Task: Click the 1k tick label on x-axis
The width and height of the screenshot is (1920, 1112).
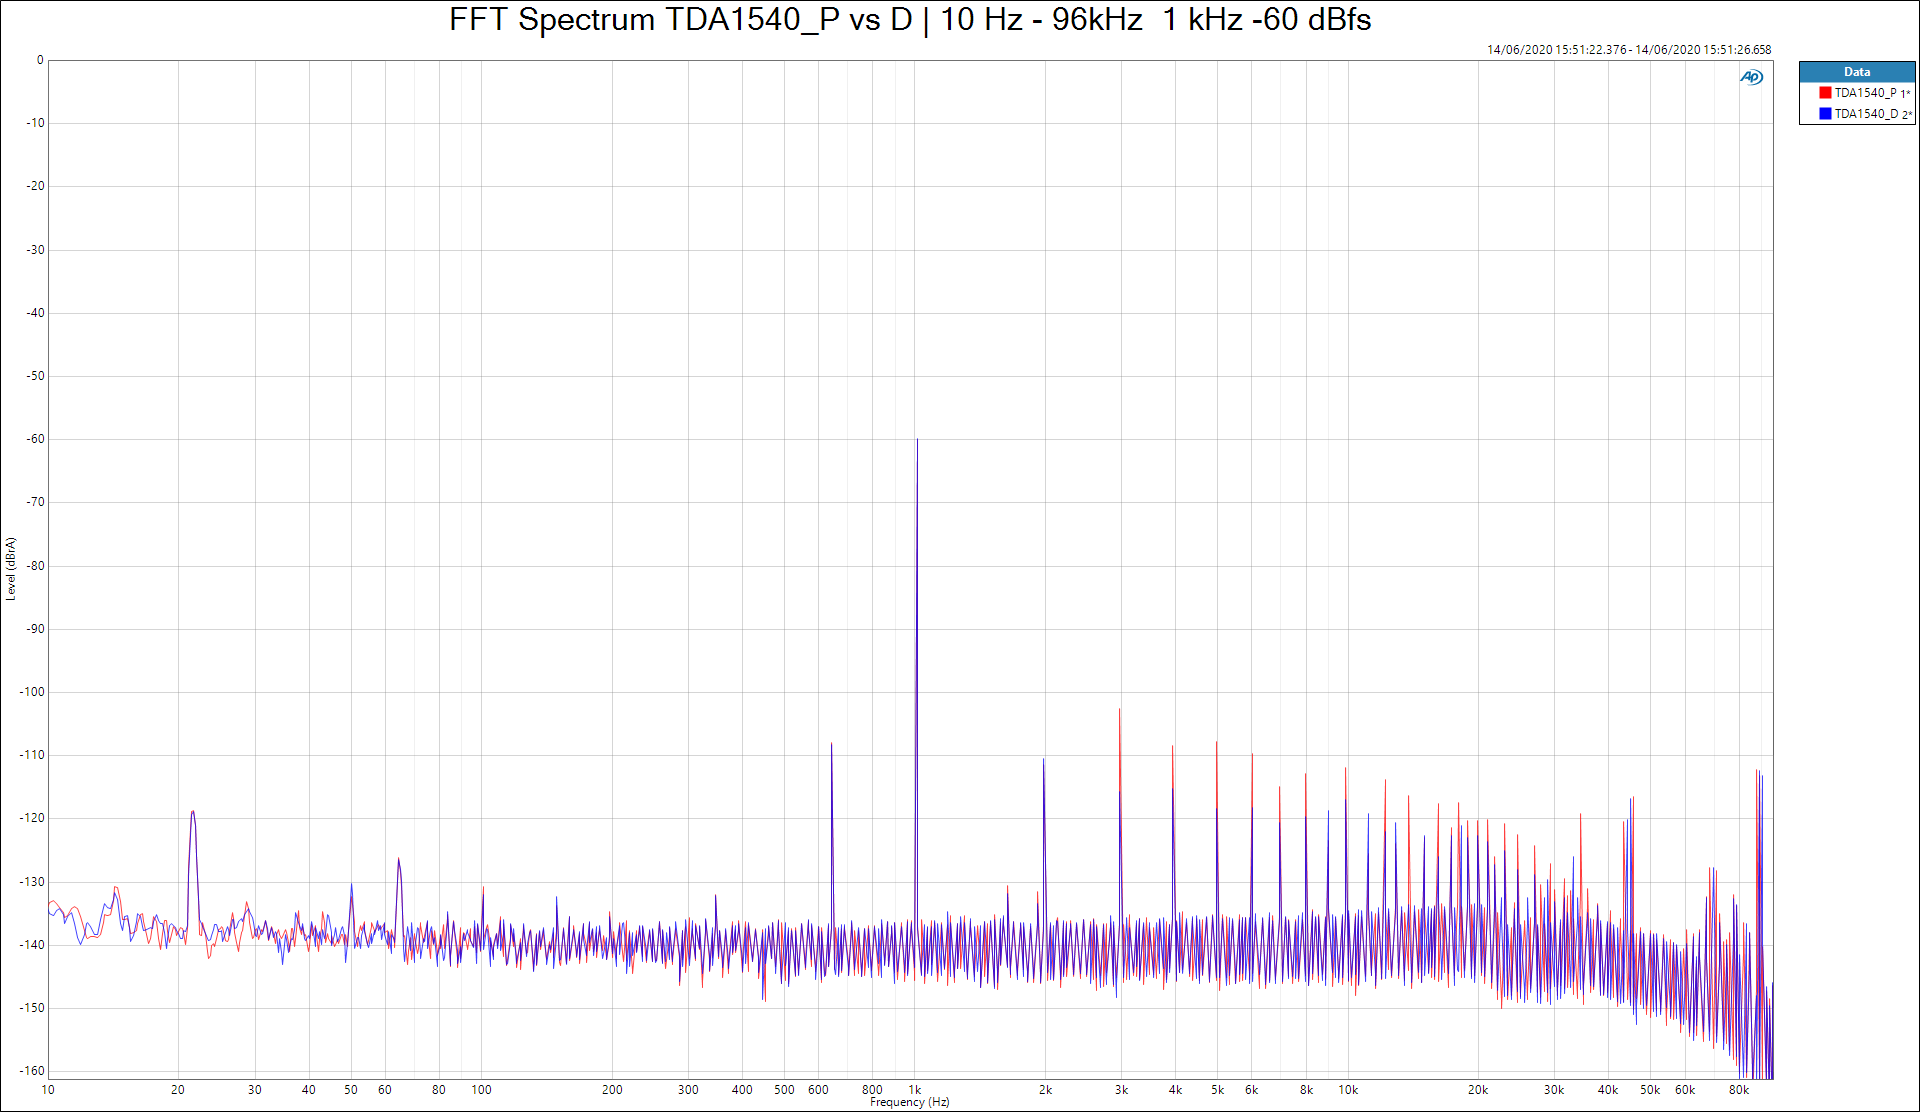Action: click(915, 1090)
